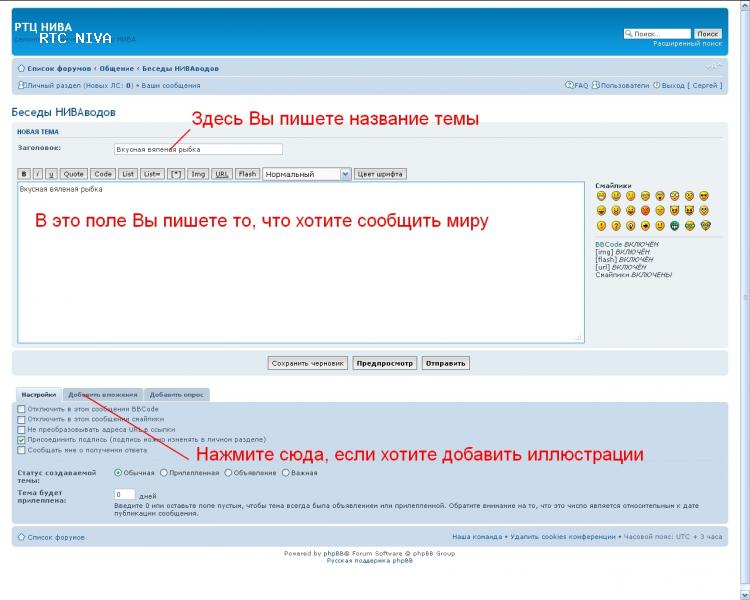Apply bold with the B button
The height and width of the screenshot is (600, 750).
pos(24,174)
